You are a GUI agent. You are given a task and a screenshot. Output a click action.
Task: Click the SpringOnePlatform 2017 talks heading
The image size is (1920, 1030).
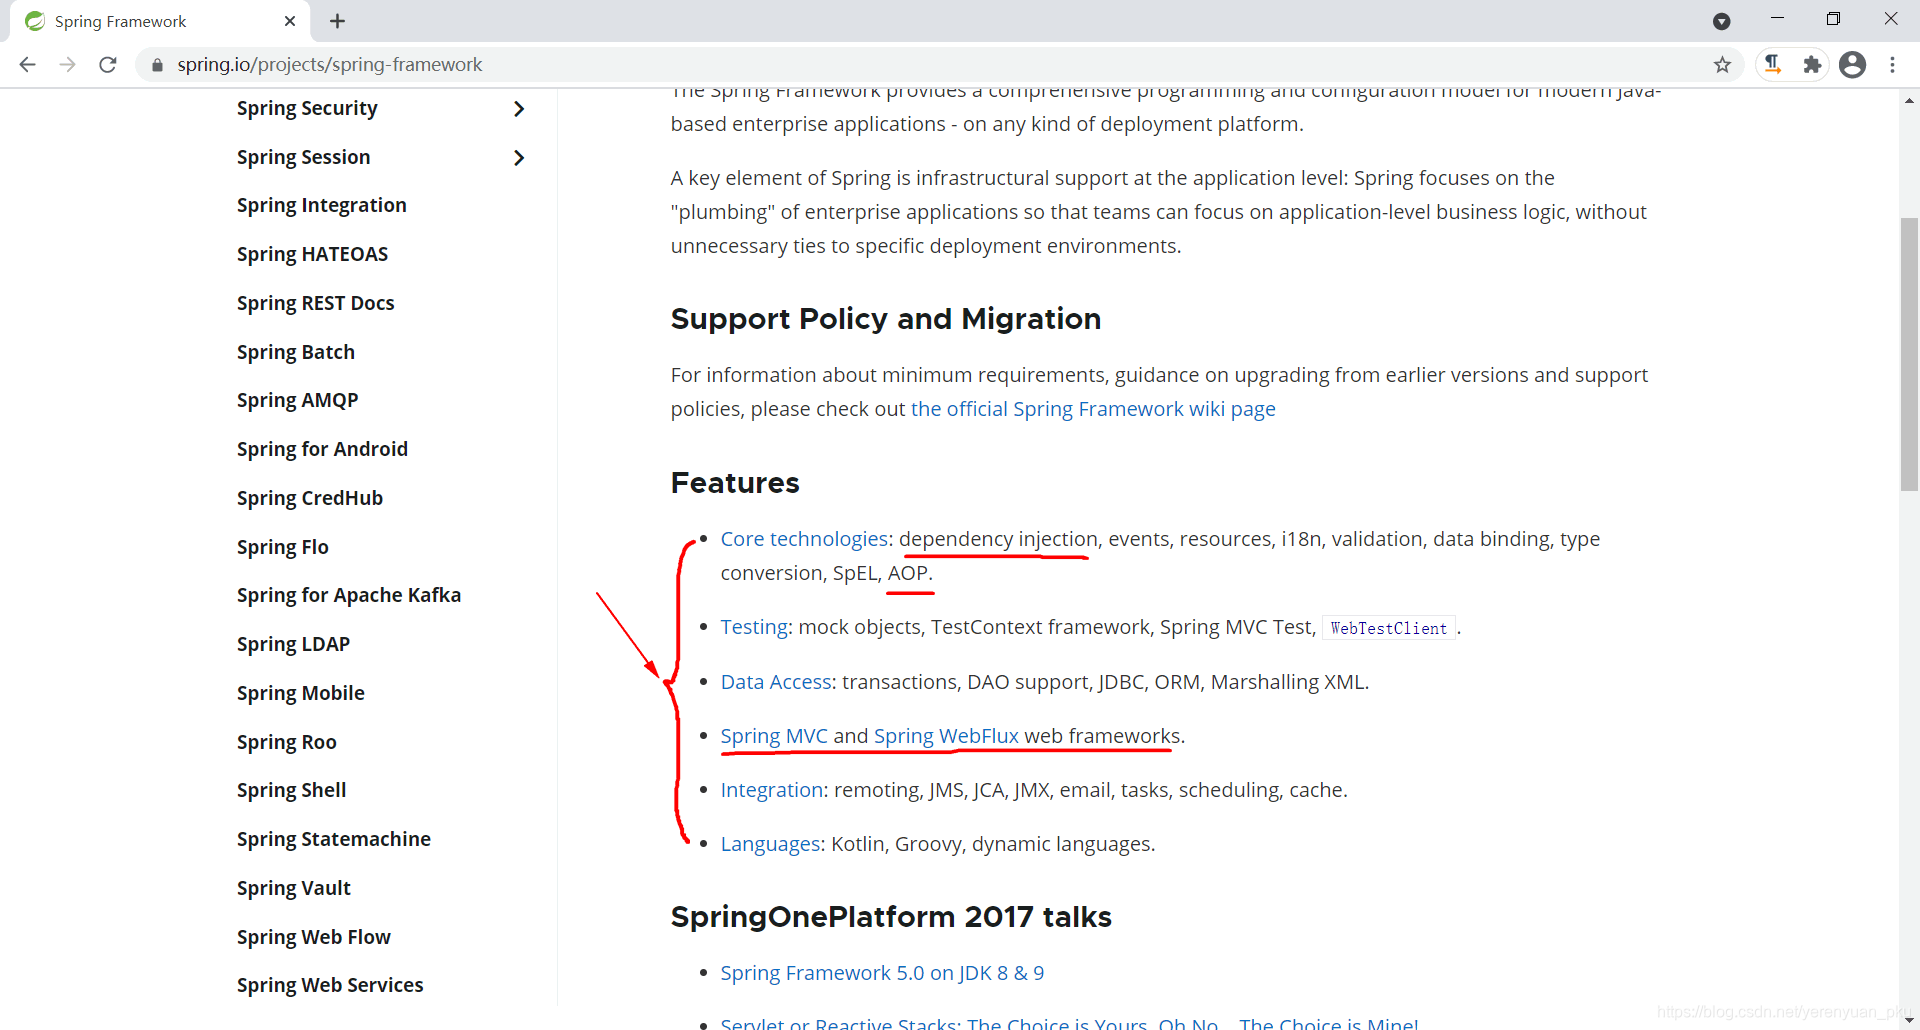(x=891, y=917)
